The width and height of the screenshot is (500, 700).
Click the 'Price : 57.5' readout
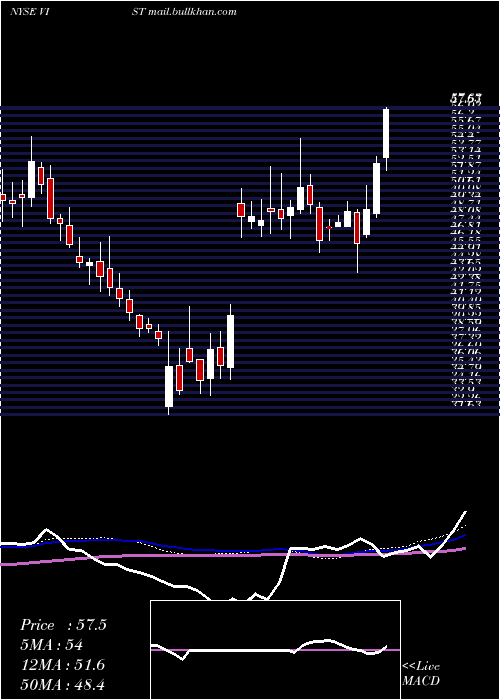63,625
